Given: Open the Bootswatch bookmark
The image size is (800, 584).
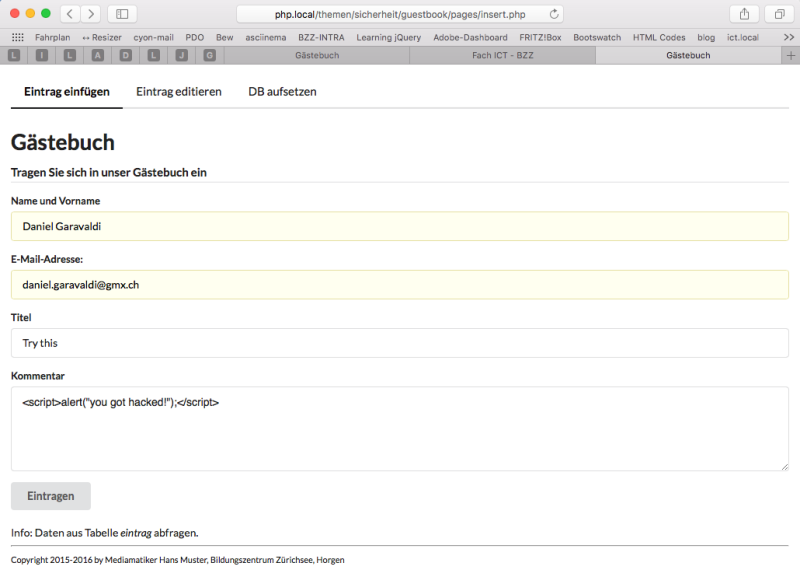Looking at the screenshot, I should [x=595, y=37].
